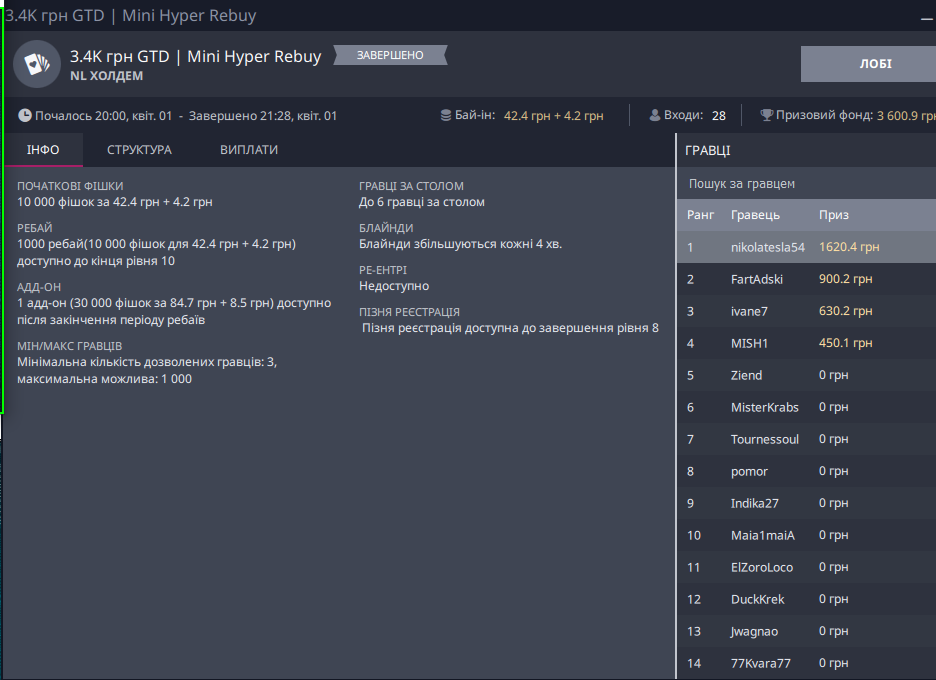The height and width of the screenshot is (680, 936).
Task: Minimize the tournament window
Action: pos(926,18)
